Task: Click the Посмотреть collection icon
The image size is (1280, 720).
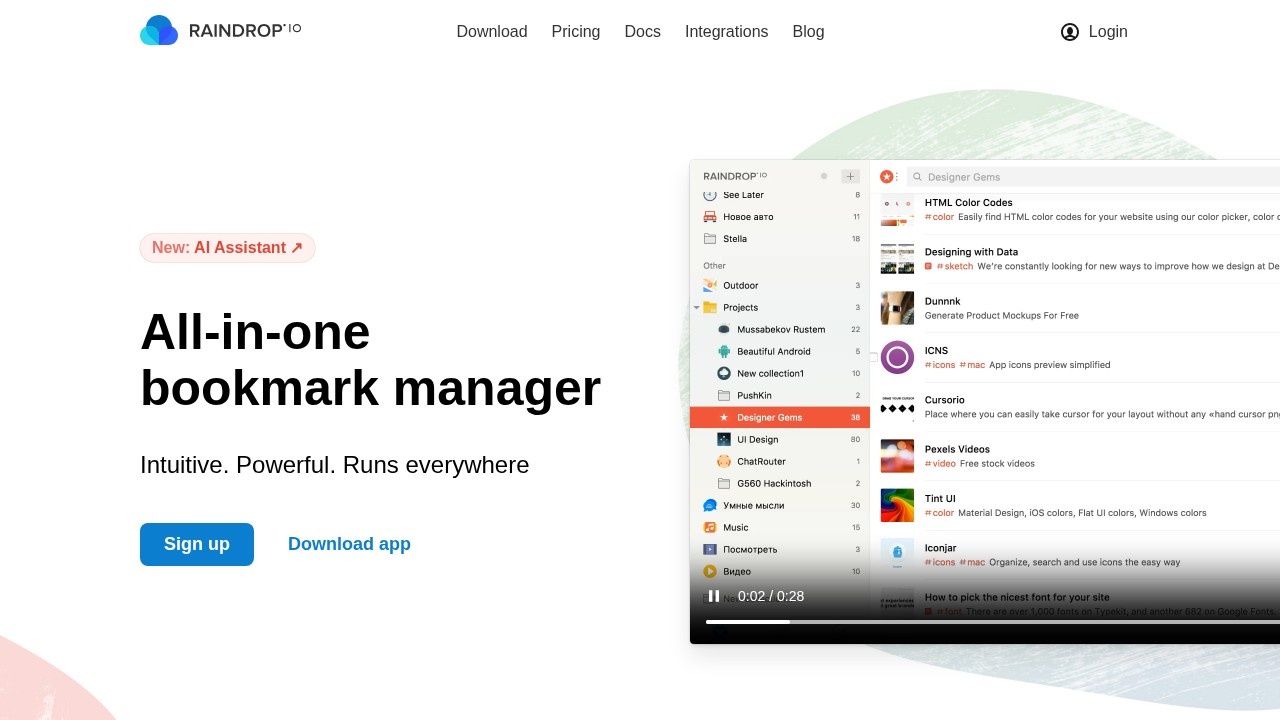Action: tap(710, 550)
